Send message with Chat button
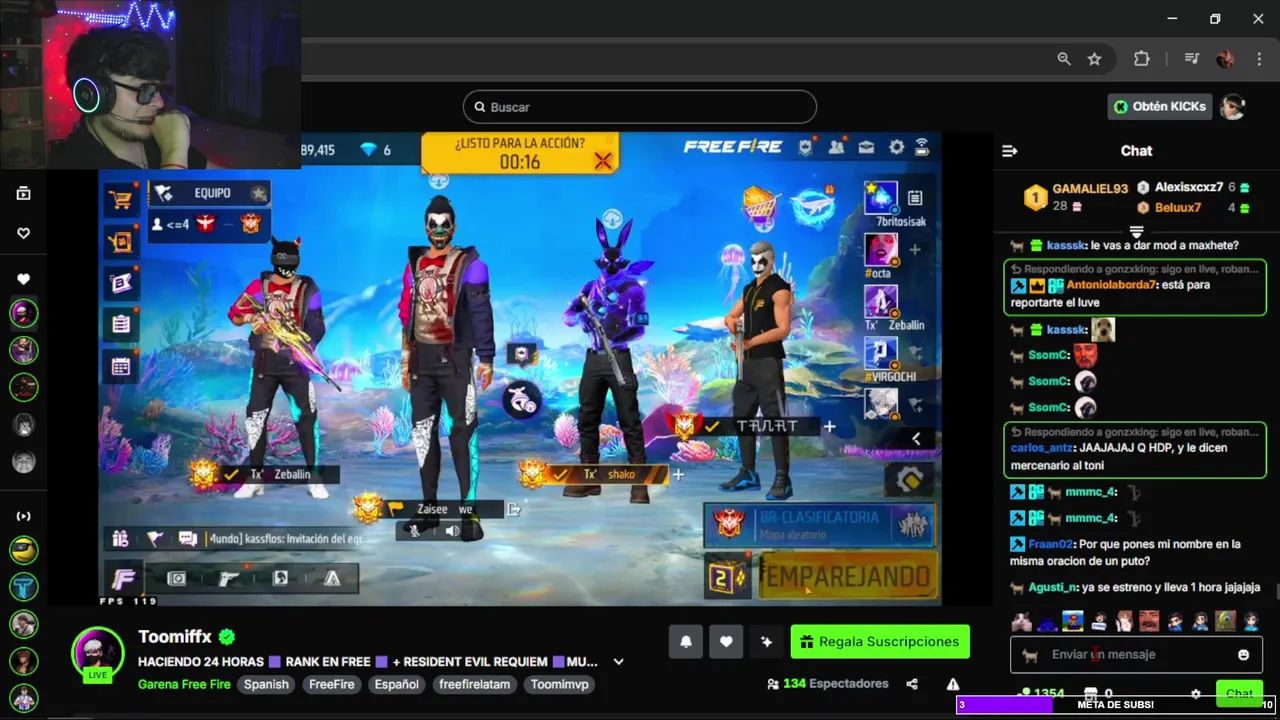1280x720 pixels. pyautogui.click(x=1239, y=693)
